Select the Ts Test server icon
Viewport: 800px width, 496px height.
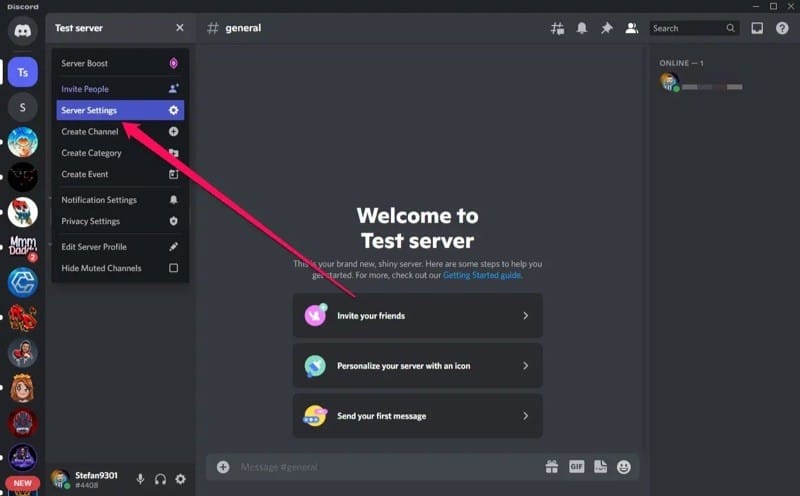[22, 72]
